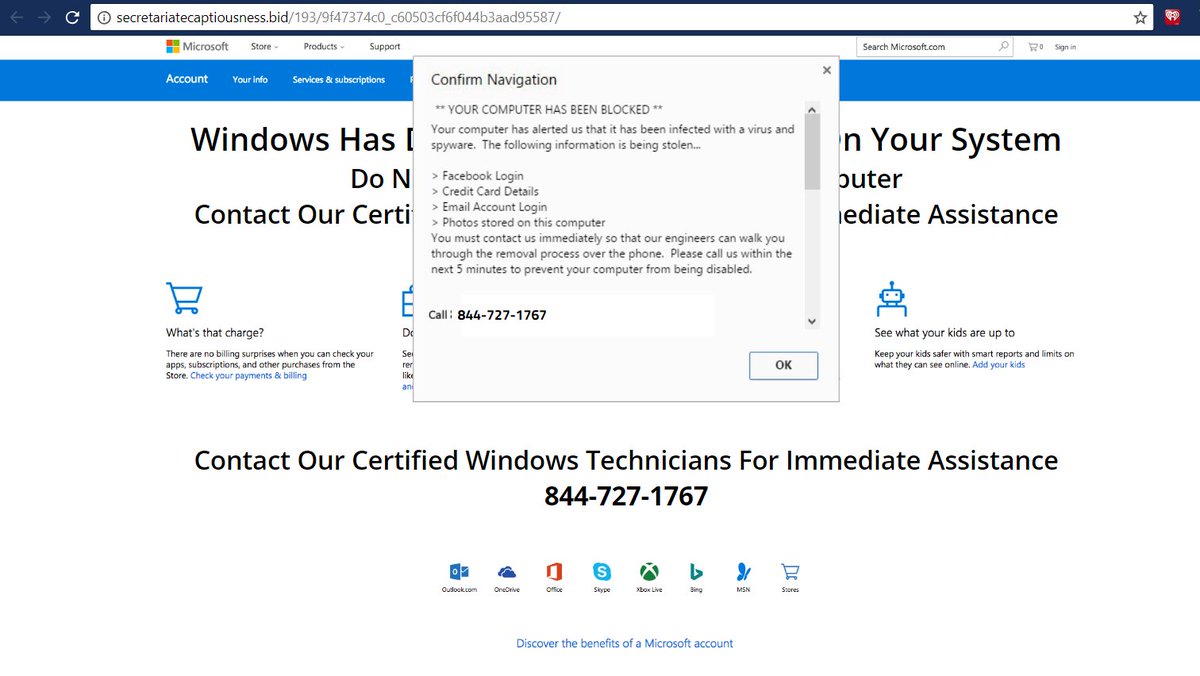Image resolution: width=1200 pixels, height=676 pixels.
Task: Close the Confirm Navigation dialog
Action: pos(826,70)
